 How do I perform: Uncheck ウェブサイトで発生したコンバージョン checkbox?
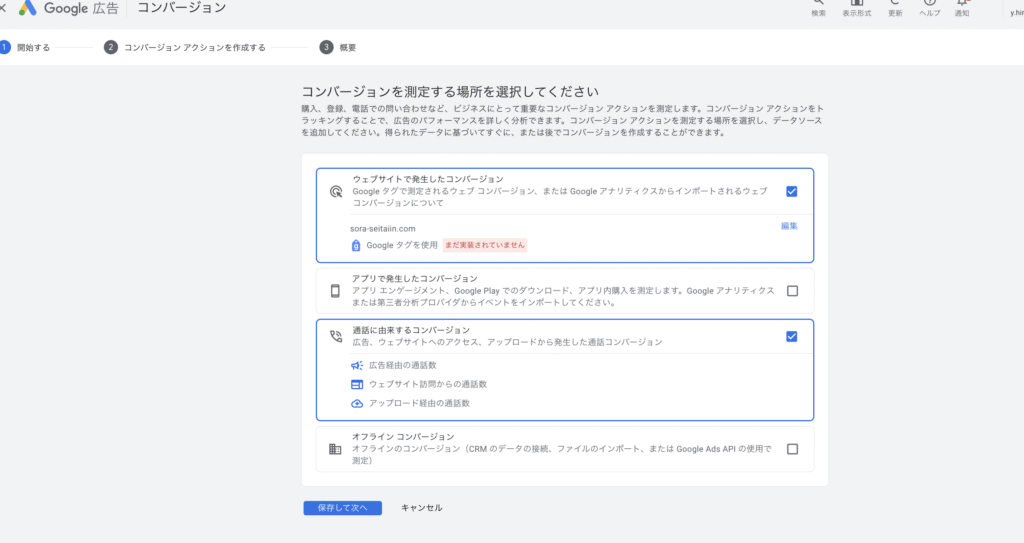792,191
